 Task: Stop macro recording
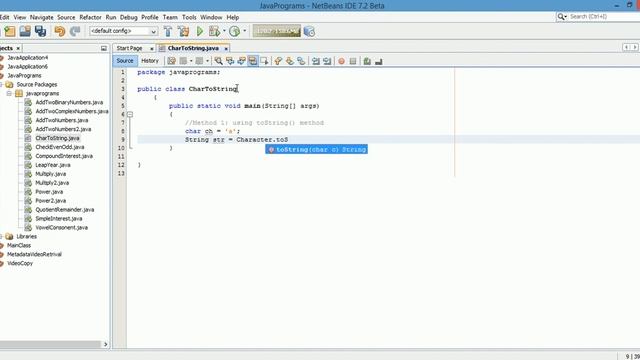(x=353, y=61)
